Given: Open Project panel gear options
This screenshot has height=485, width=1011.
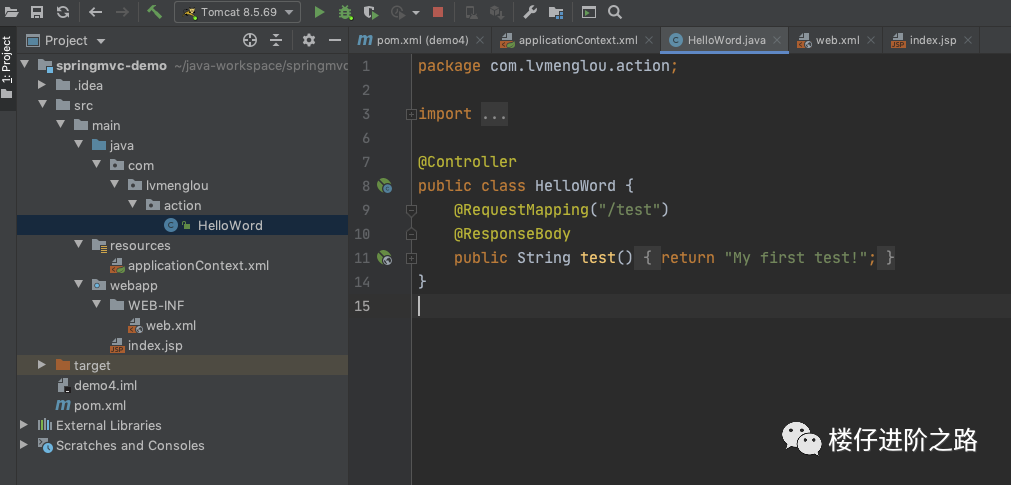Looking at the screenshot, I should point(309,41).
